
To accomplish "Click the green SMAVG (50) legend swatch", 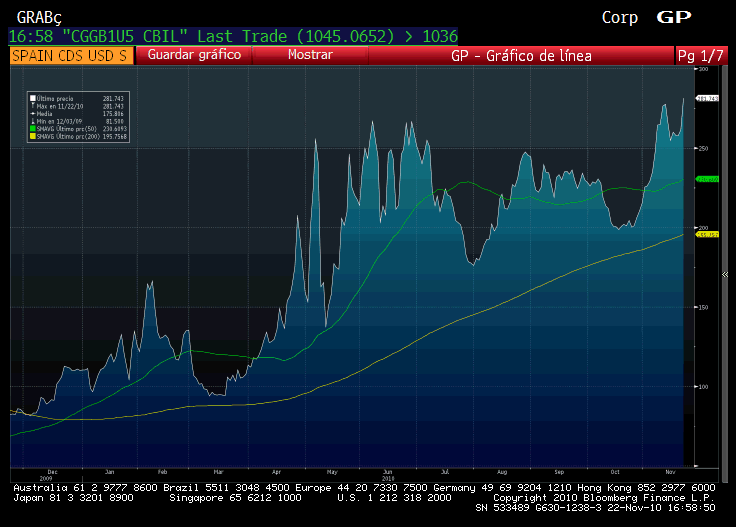I will (x=33, y=129).
